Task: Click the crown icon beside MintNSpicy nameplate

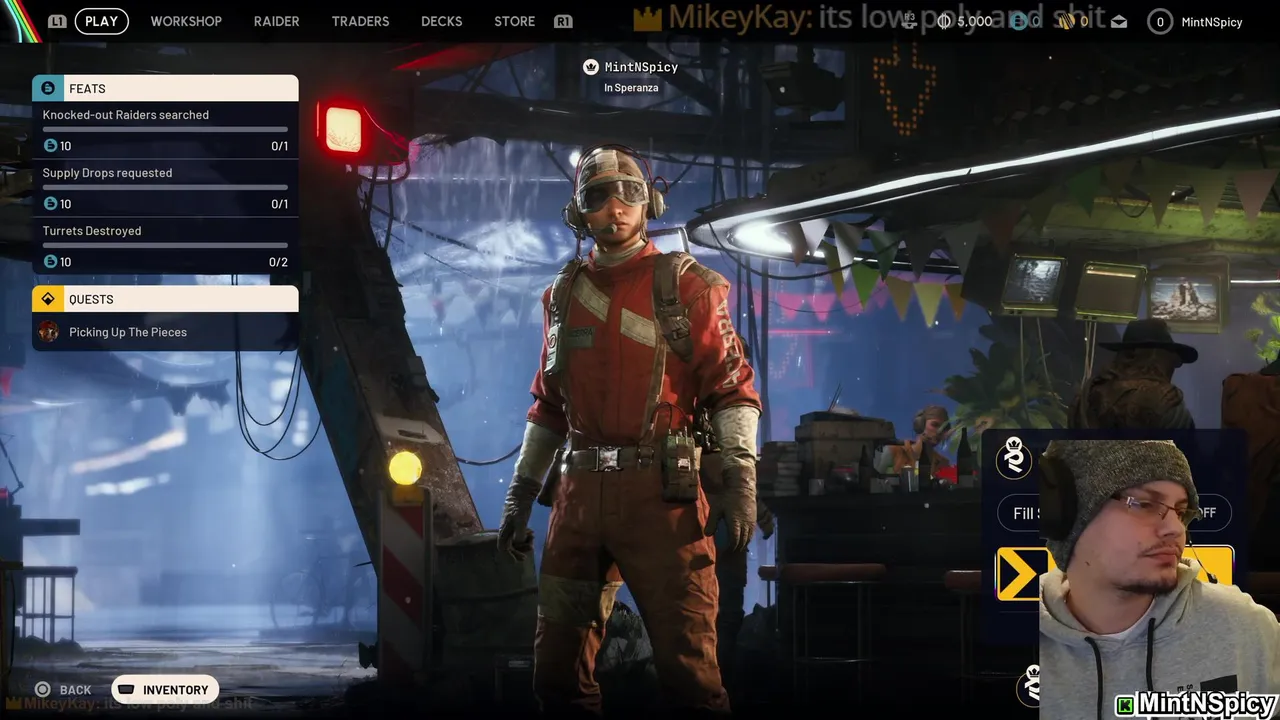Action: click(591, 67)
